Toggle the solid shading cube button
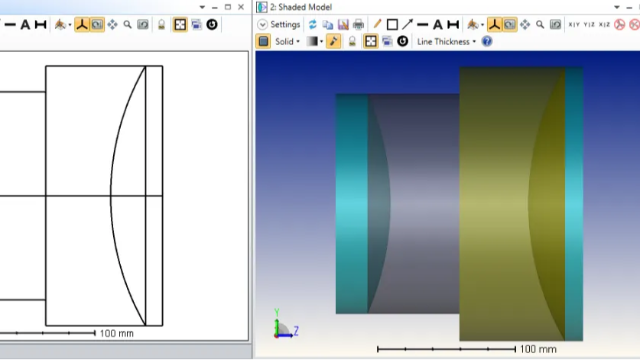The height and width of the screenshot is (360, 640). coord(263,41)
